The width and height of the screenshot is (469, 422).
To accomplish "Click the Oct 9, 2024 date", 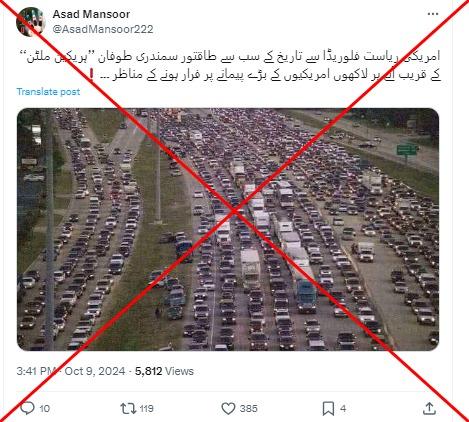I will click(95, 371).
